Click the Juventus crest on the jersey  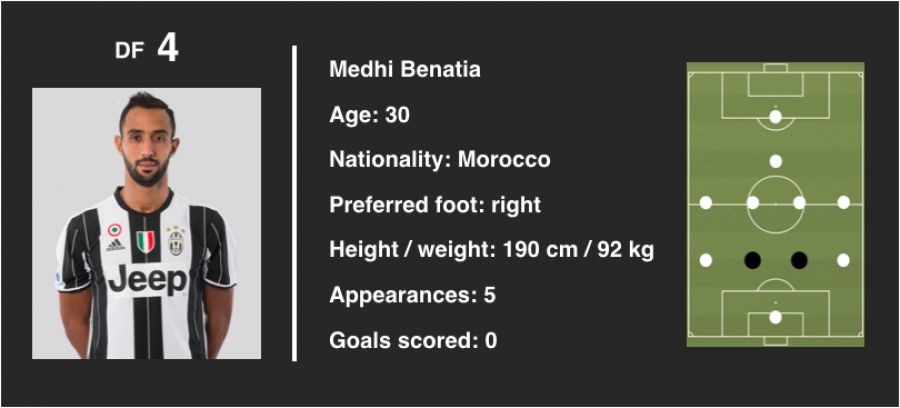pos(176,240)
